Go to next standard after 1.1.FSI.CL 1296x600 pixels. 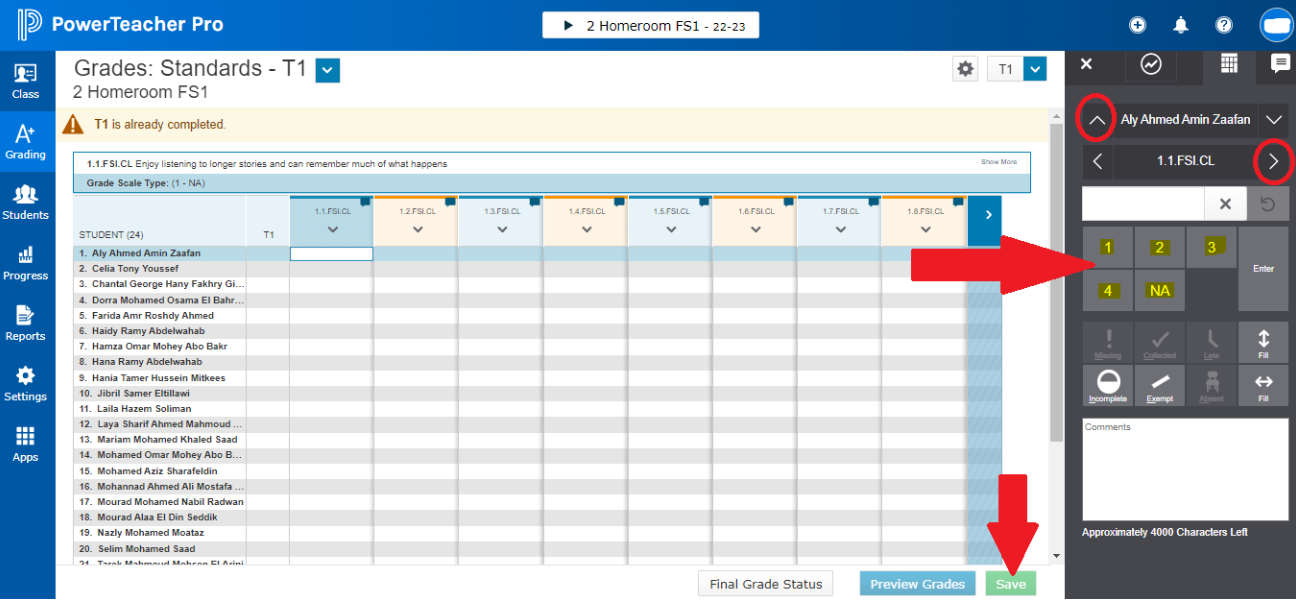click(x=1273, y=161)
